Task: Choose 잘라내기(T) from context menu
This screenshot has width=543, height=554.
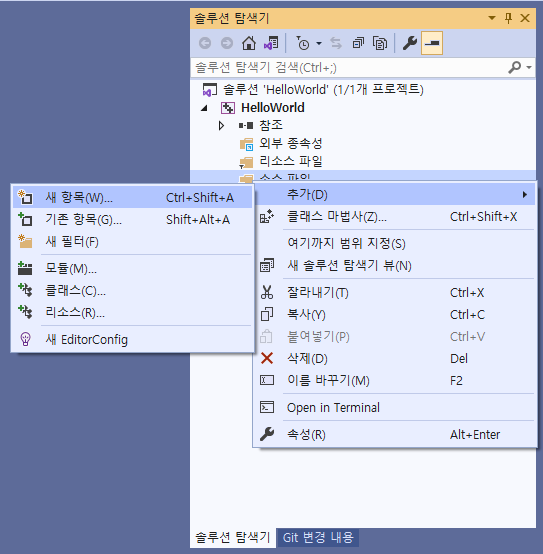Action: [x=395, y=293]
